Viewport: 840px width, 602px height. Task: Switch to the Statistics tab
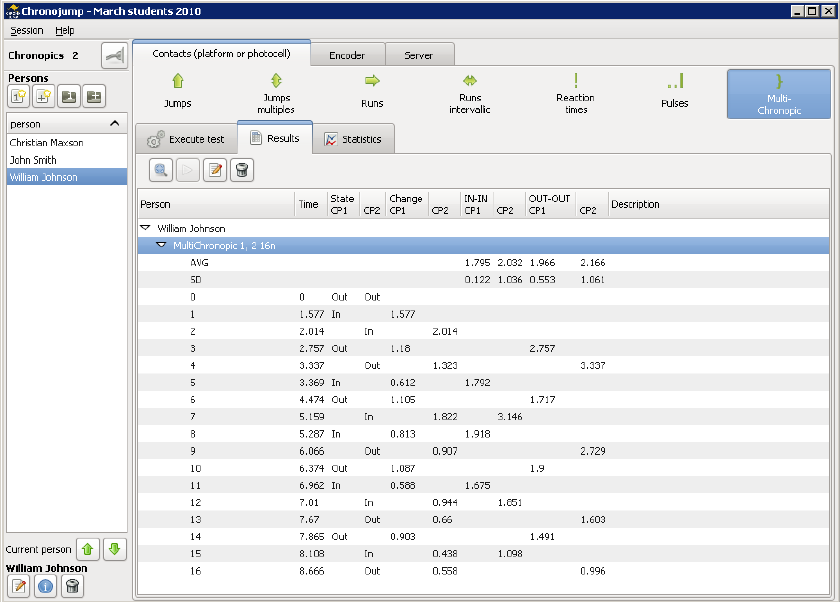click(353, 139)
